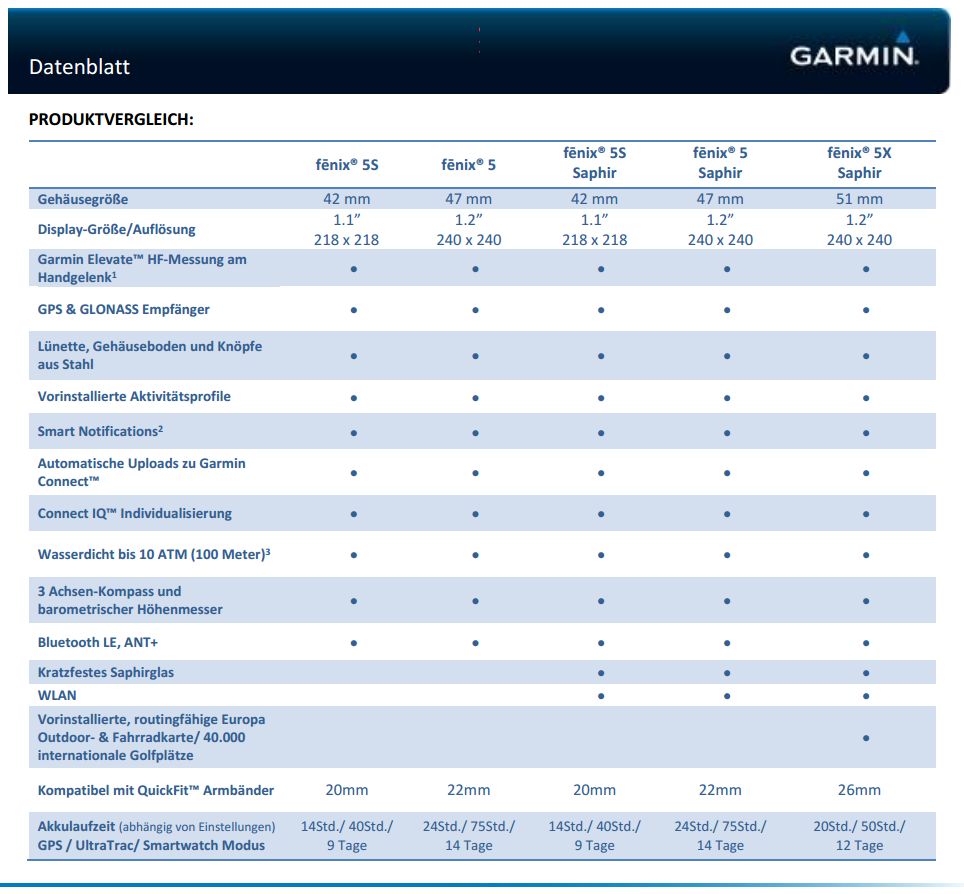
Task: Click "20mm" QuickFit value under plain fēnix 5S
Action: click(347, 790)
